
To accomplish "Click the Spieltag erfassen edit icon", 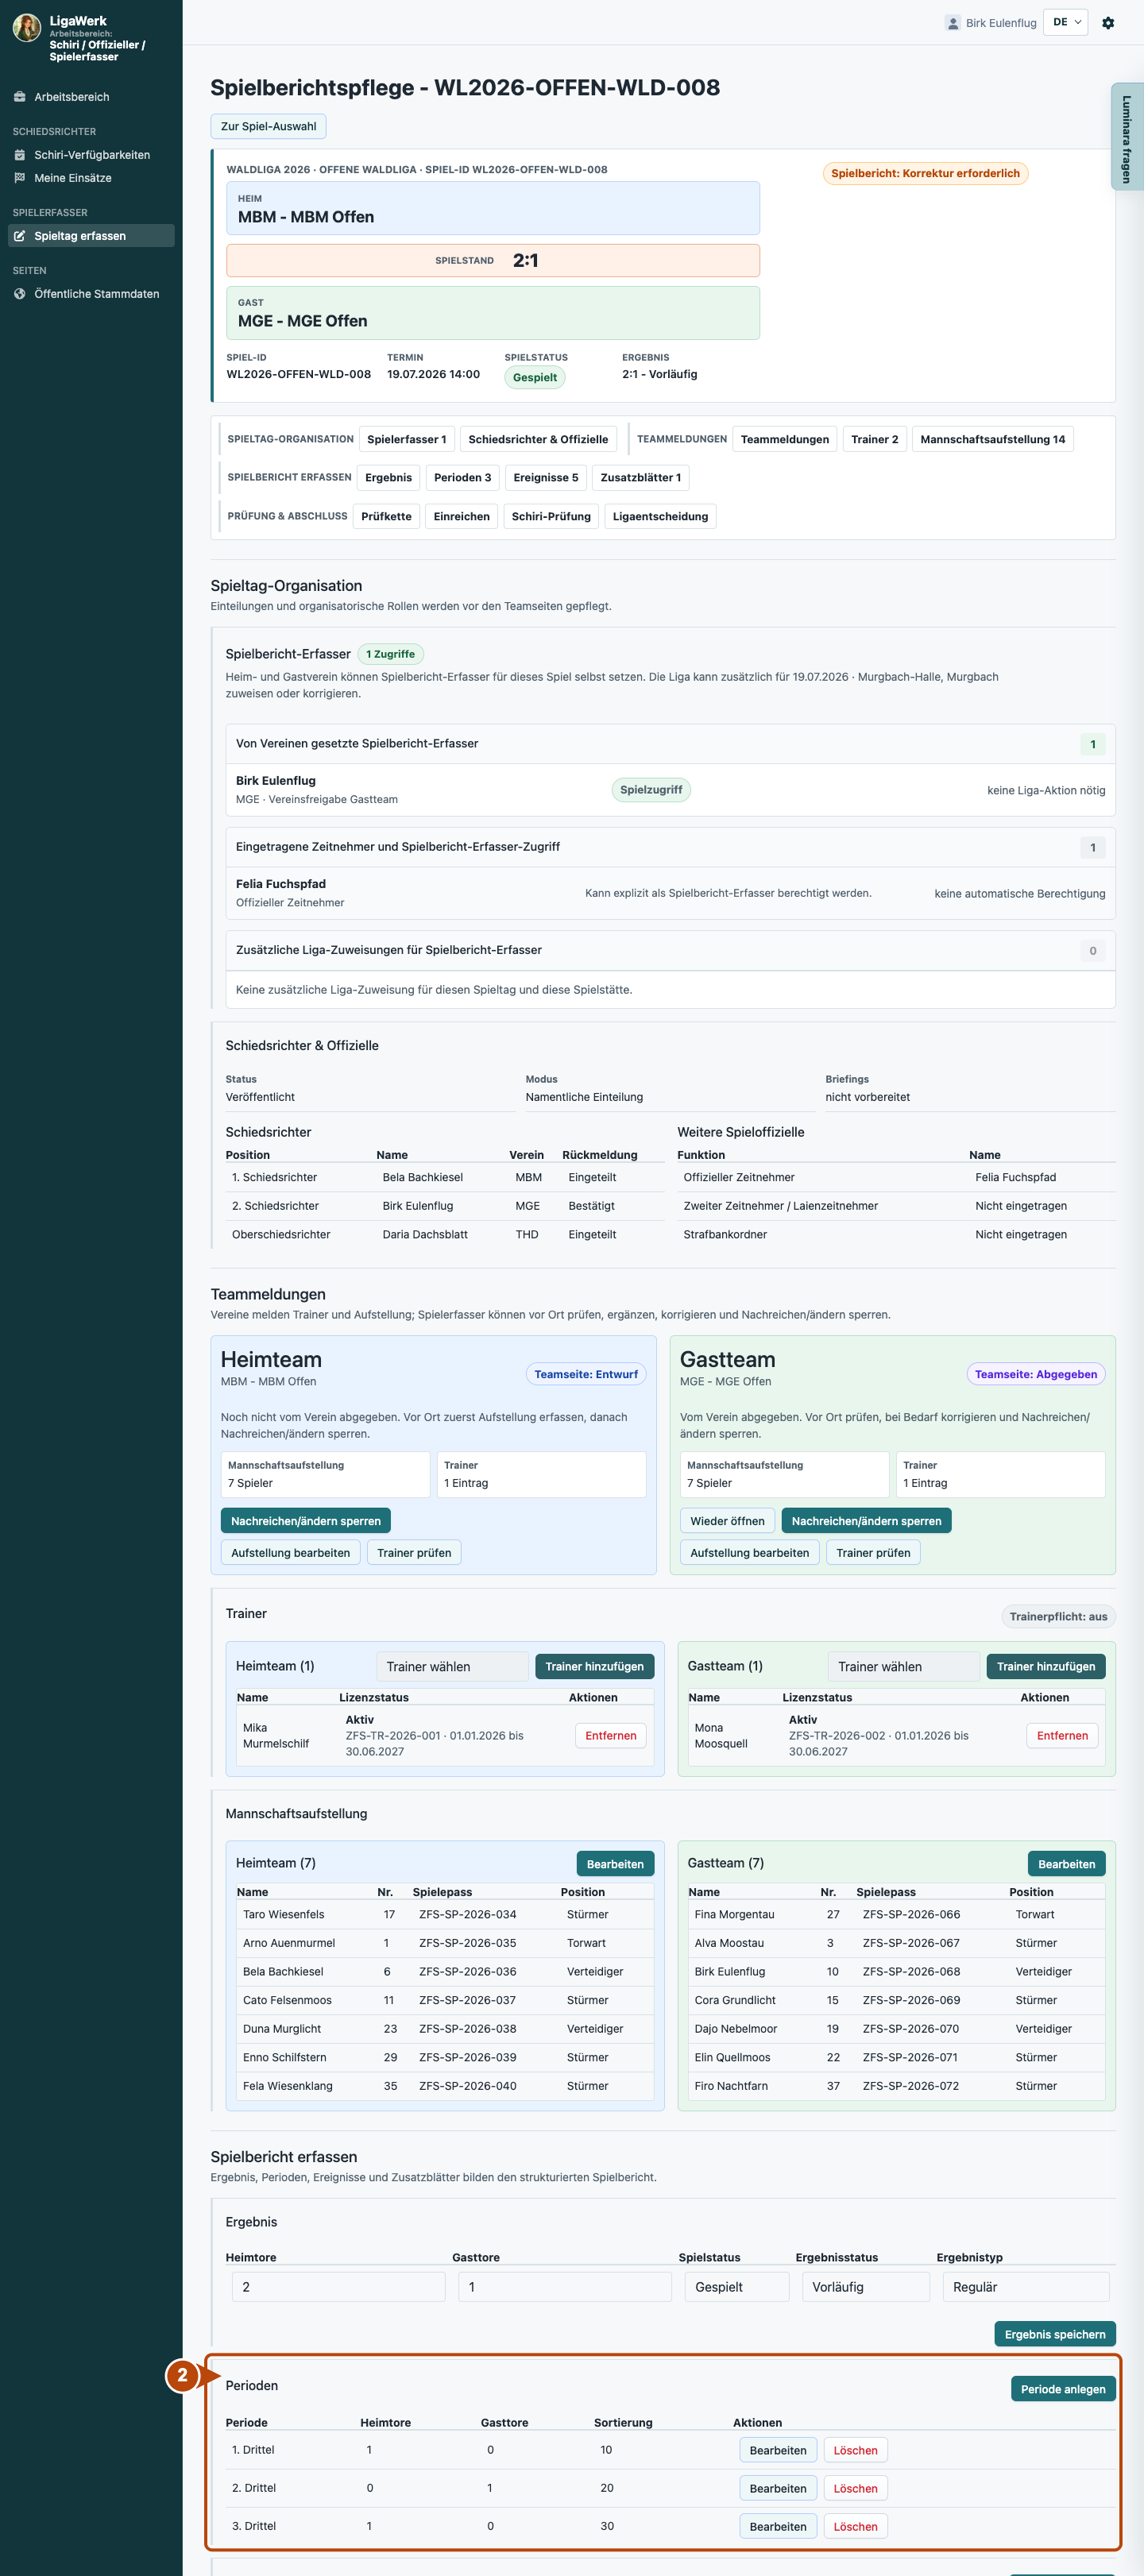I will click(x=19, y=236).
